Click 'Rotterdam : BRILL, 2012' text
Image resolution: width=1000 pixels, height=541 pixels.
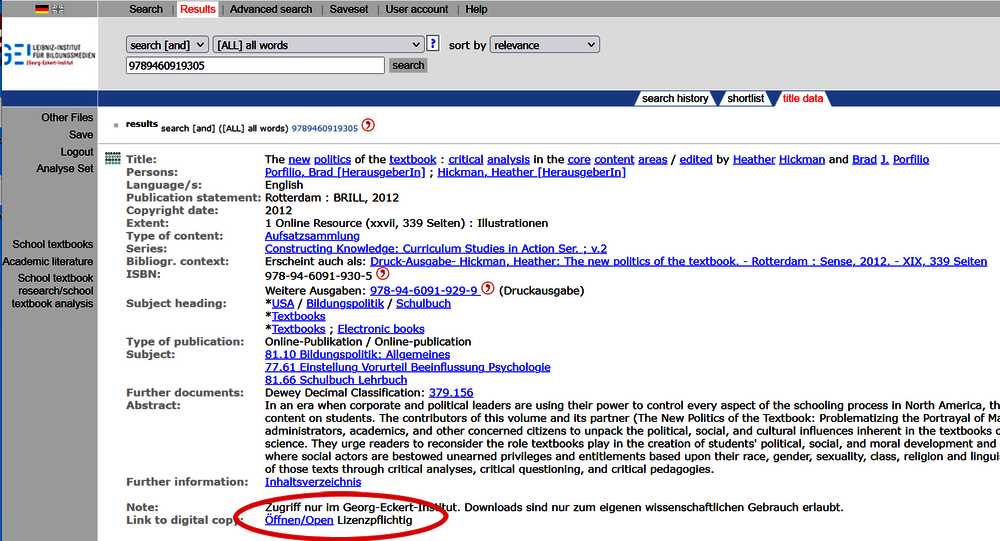[x=332, y=198]
